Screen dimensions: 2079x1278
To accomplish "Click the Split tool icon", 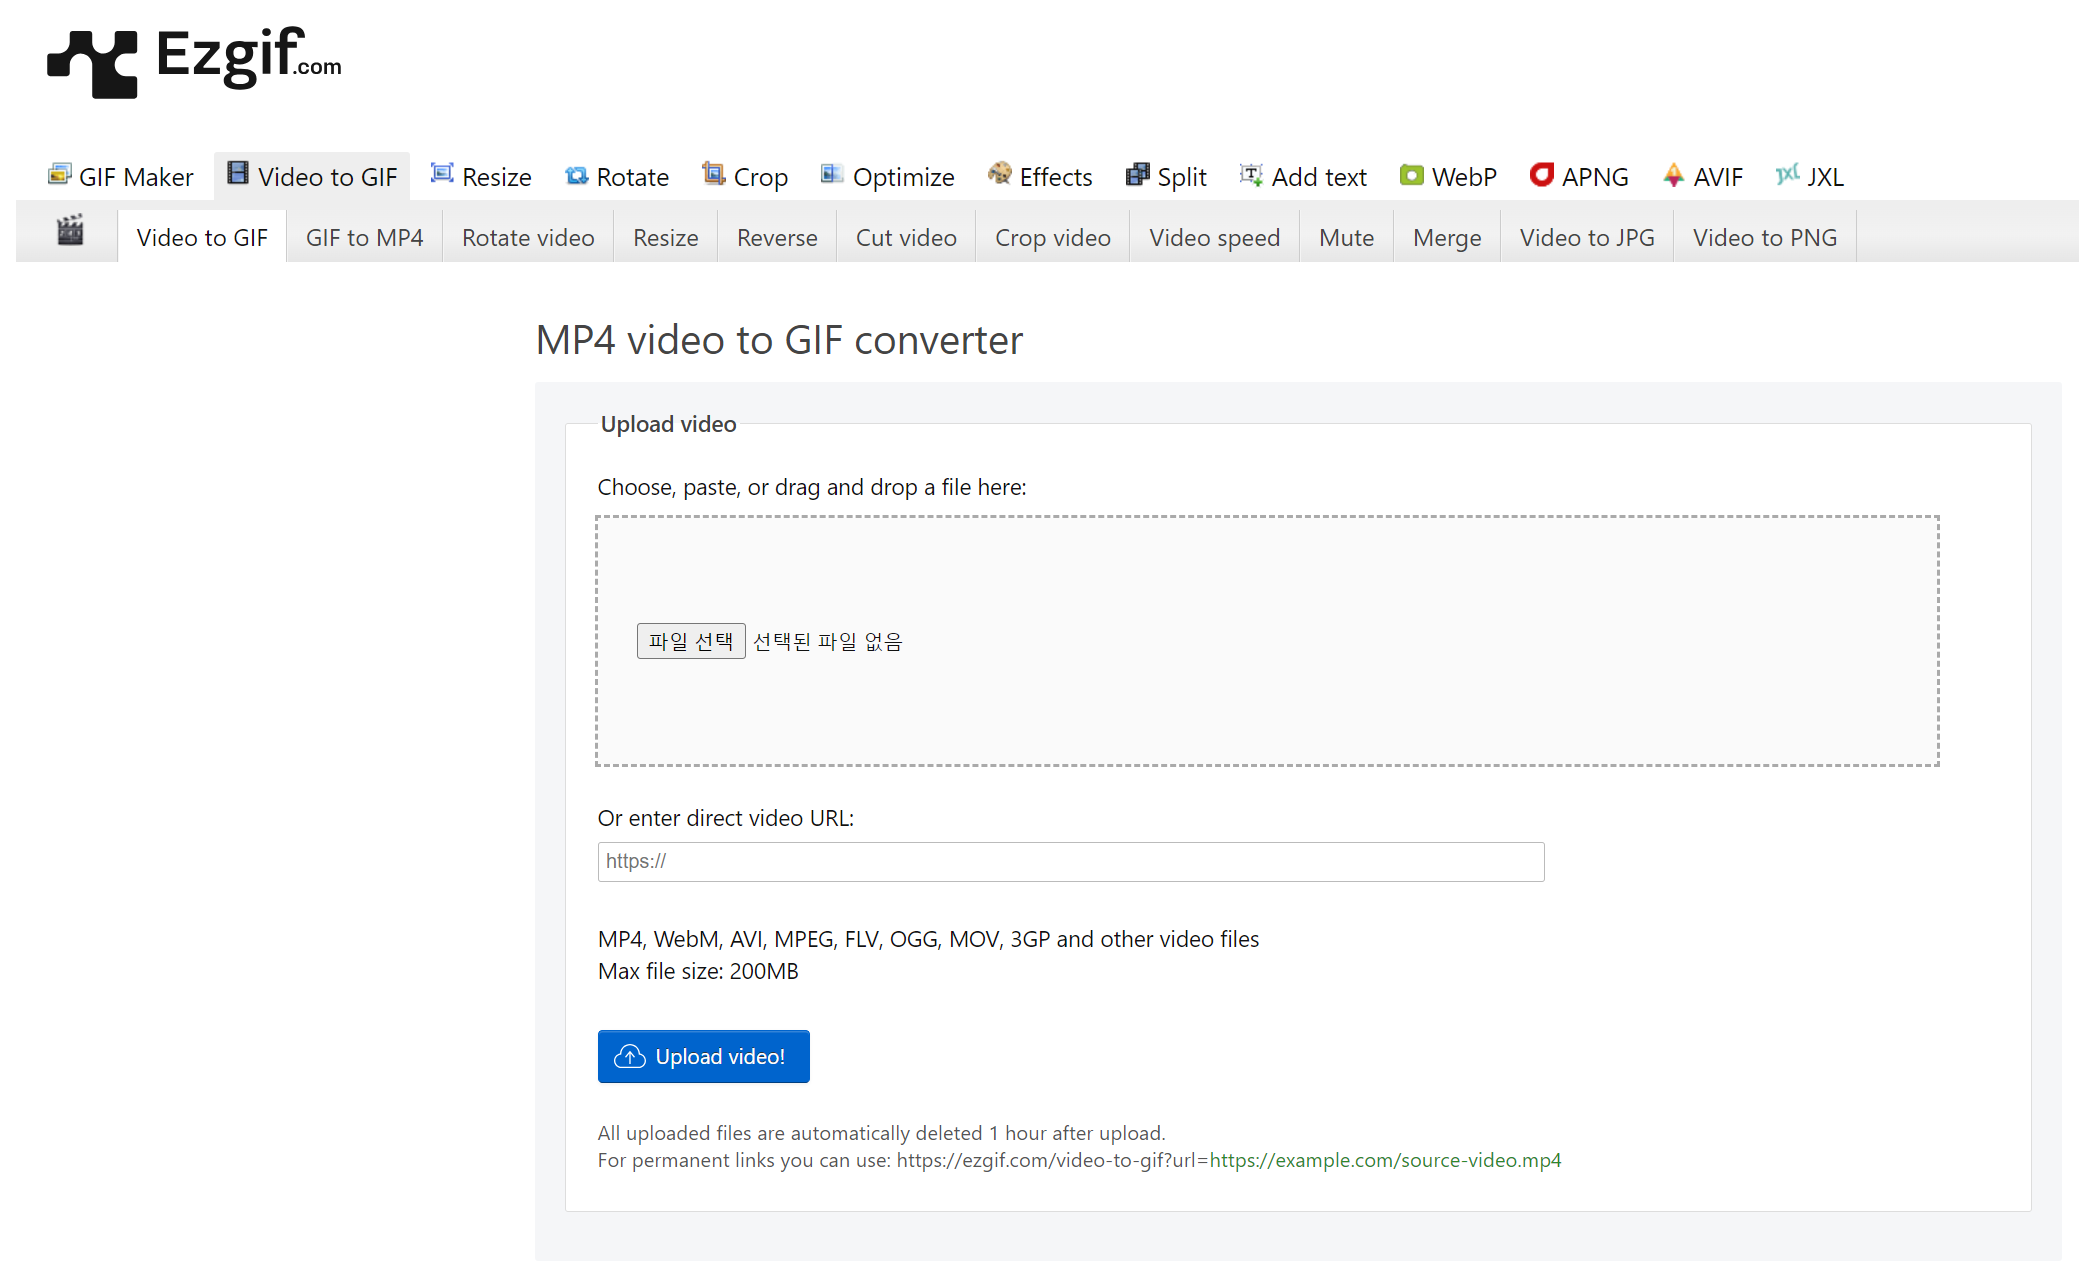I will pos(1137,175).
